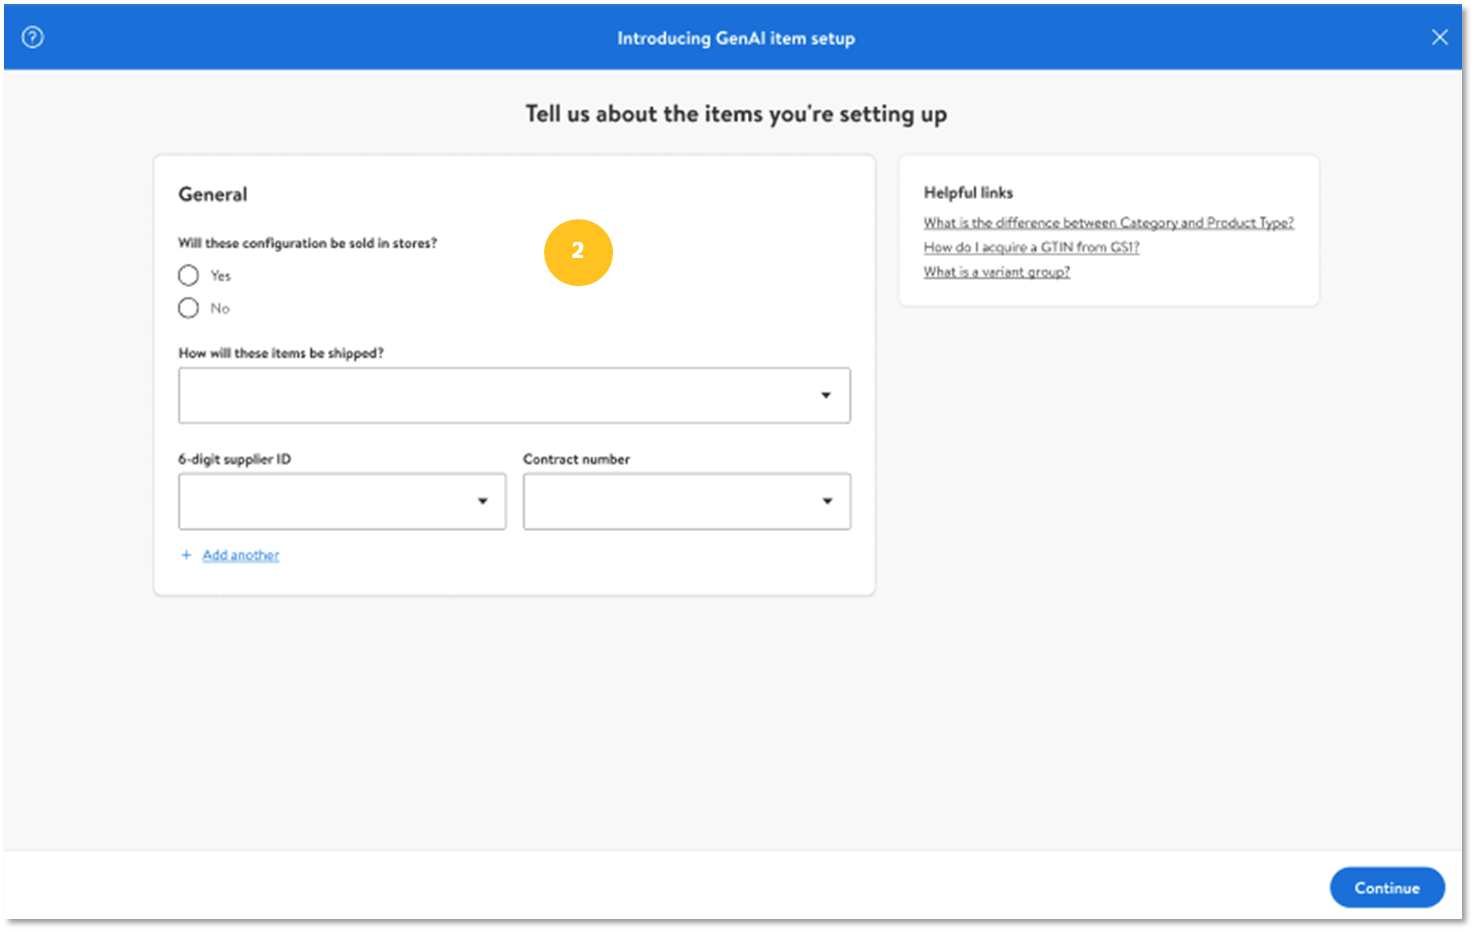Click the shipping method dropdown arrow
The height and width of the screenshot is (932, 1475).
coord(826,395)
